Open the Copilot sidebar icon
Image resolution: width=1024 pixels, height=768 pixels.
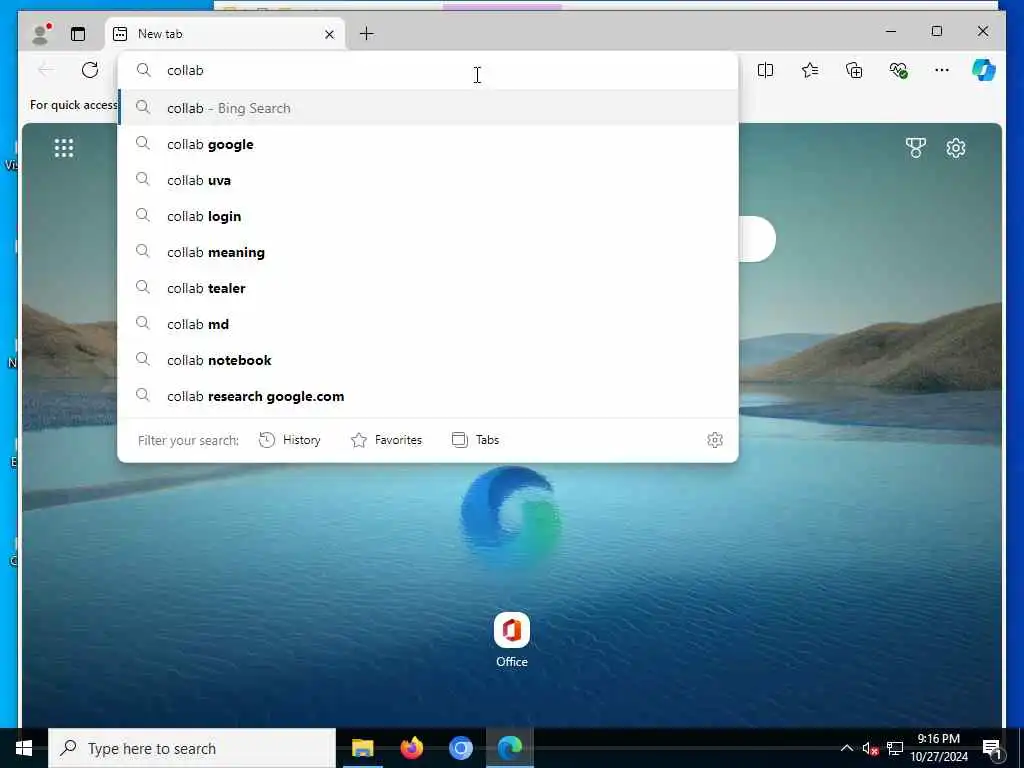pos(984,70)
